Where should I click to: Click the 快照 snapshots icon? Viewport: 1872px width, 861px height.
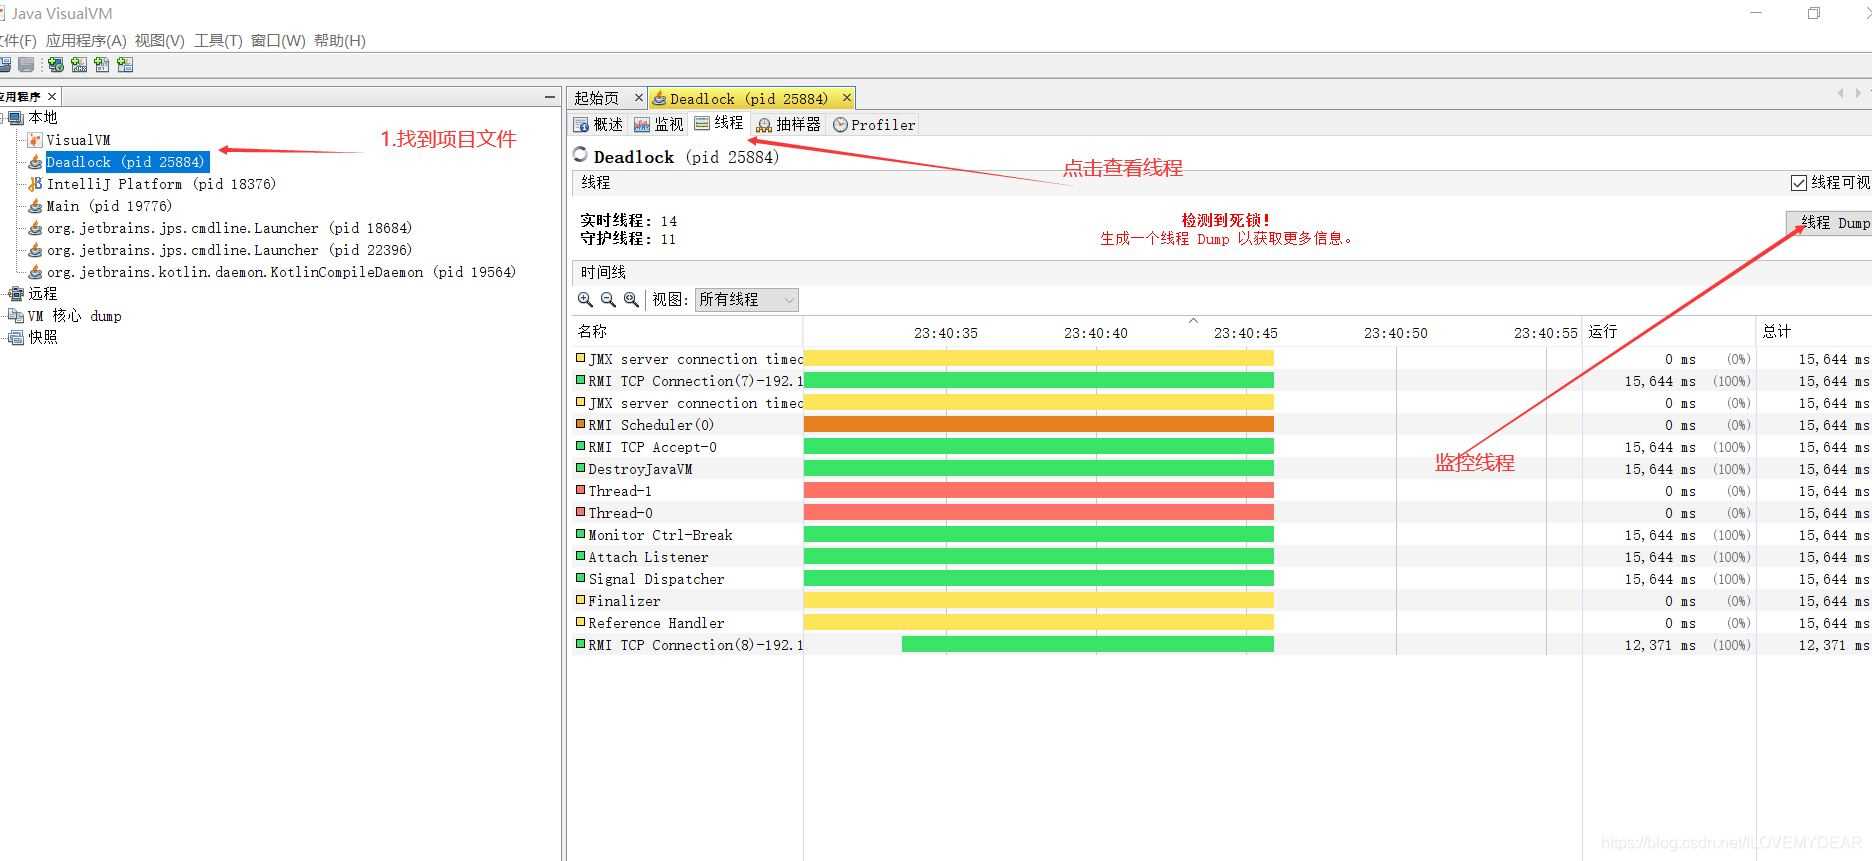click(16, 338)
